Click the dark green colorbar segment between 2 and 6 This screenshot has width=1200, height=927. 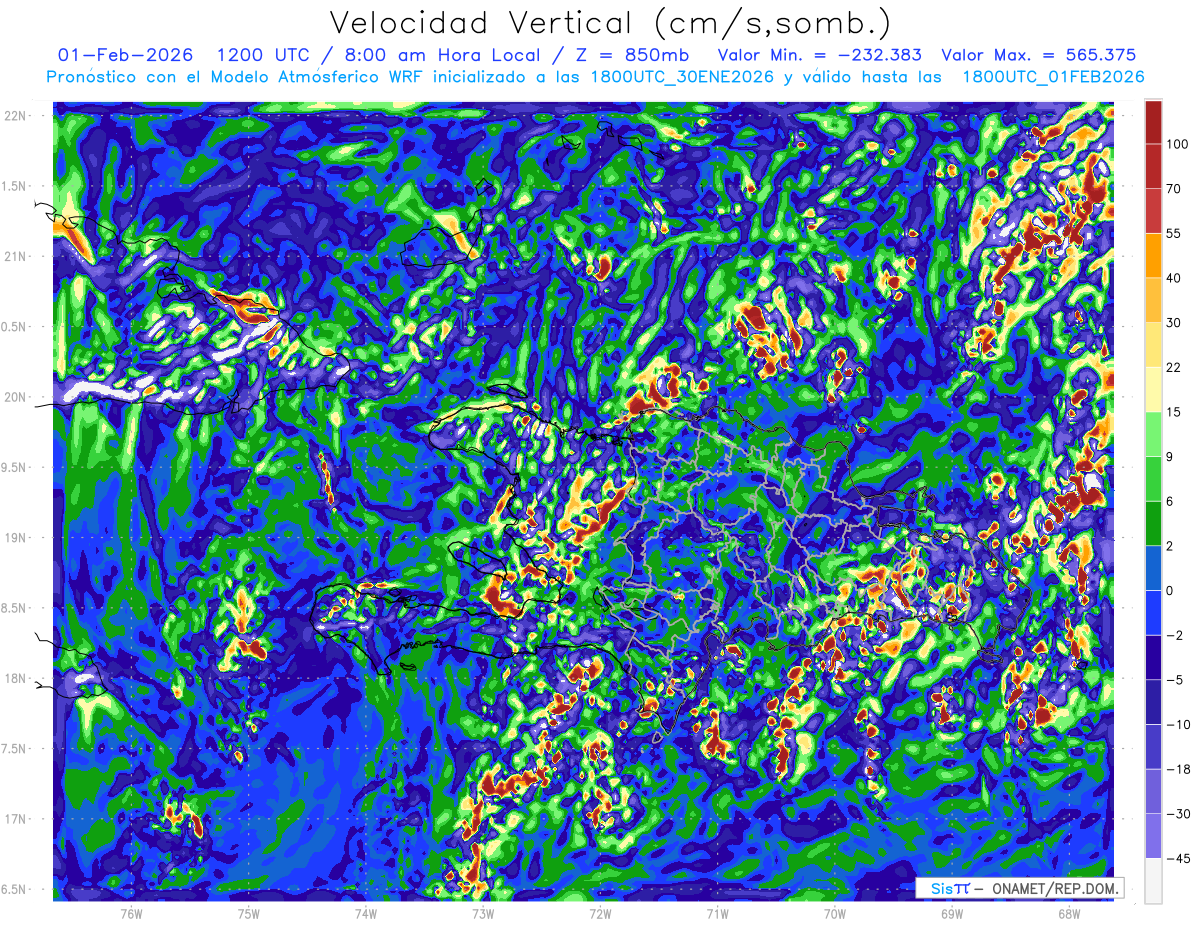(x=1153, y=523)
